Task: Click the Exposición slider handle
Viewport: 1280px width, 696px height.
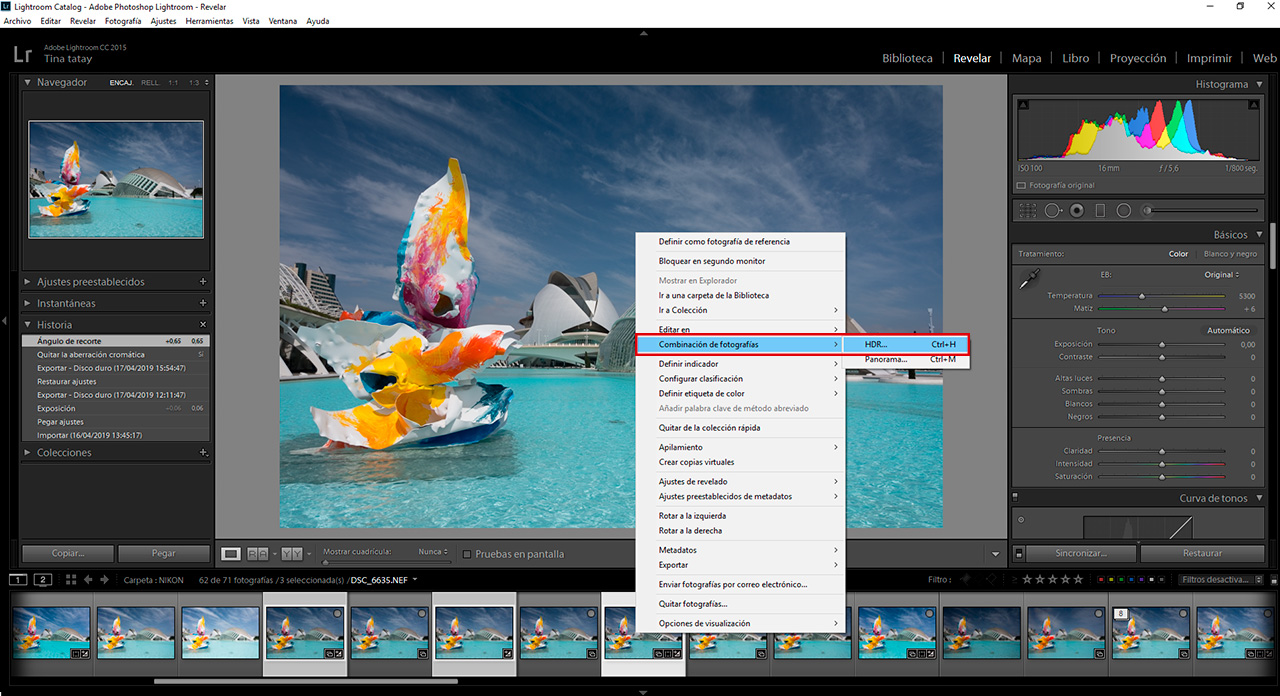Action: (x=1162, y=344)
